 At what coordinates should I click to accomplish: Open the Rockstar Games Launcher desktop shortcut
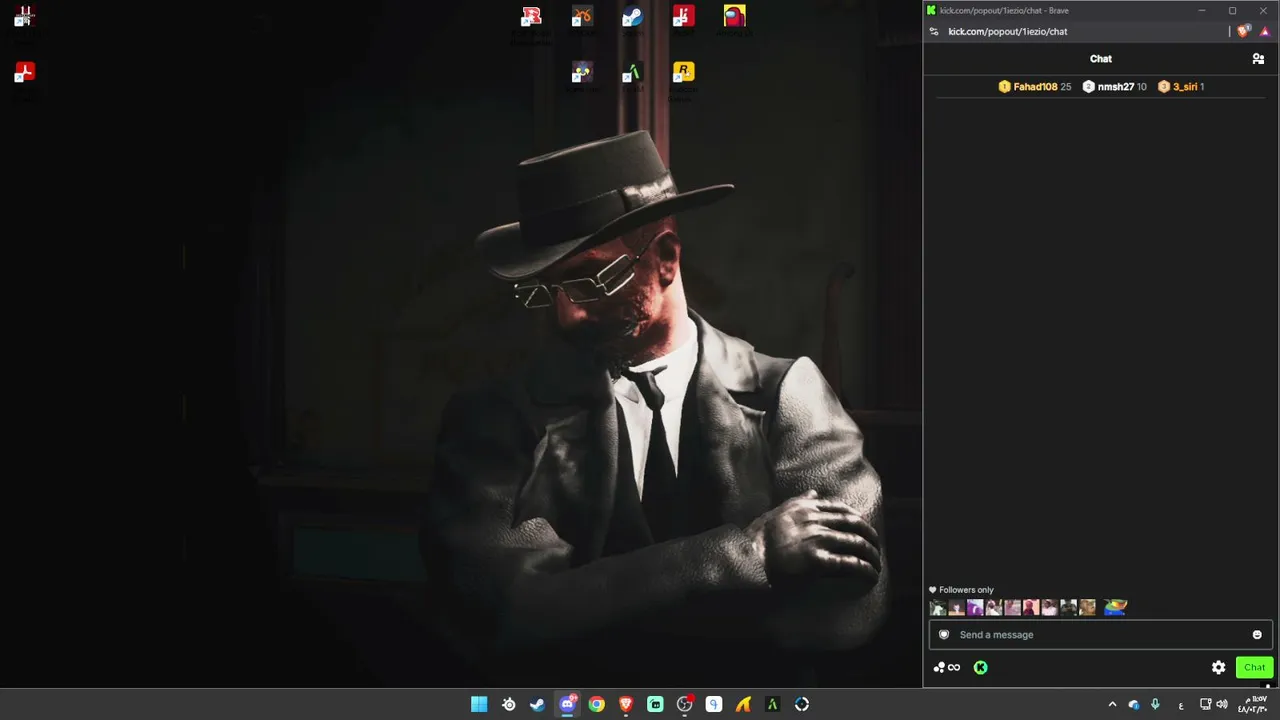point(683,73)
